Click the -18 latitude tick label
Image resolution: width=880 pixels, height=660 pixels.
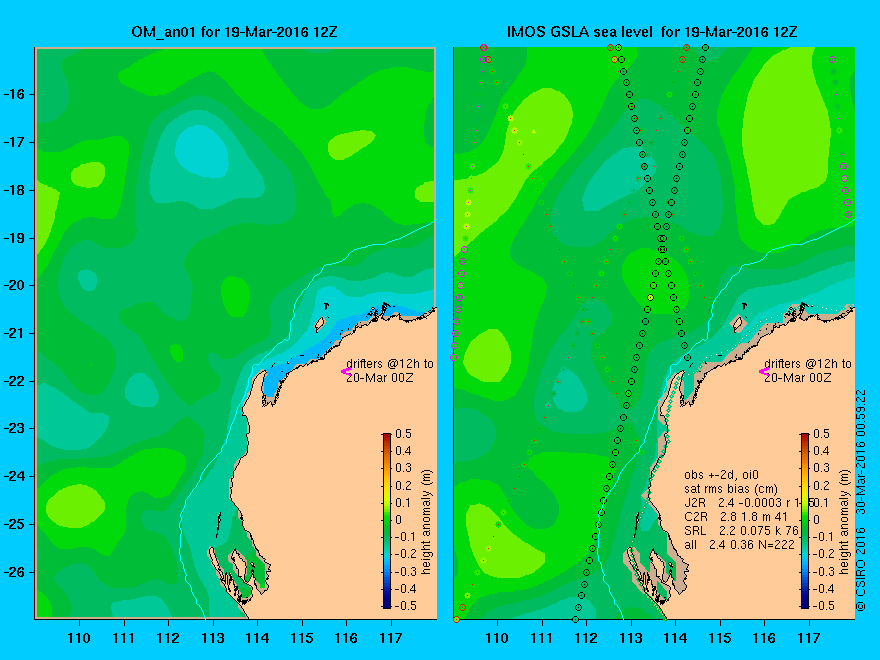point(15,190)
